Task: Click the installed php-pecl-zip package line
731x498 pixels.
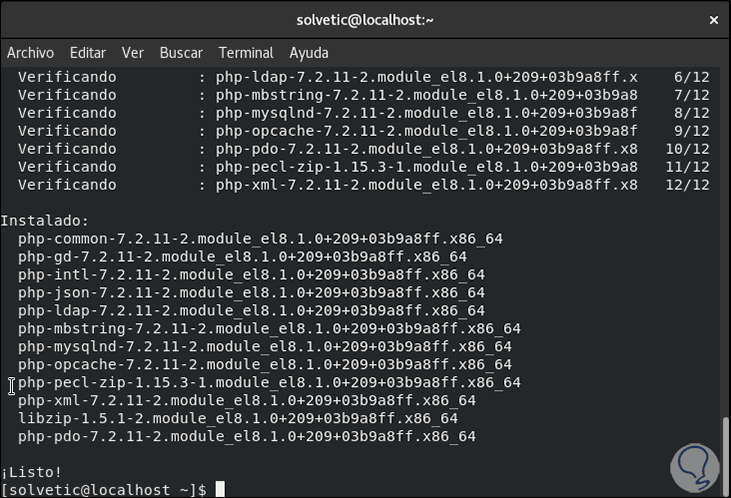Action: click(269, 382)
